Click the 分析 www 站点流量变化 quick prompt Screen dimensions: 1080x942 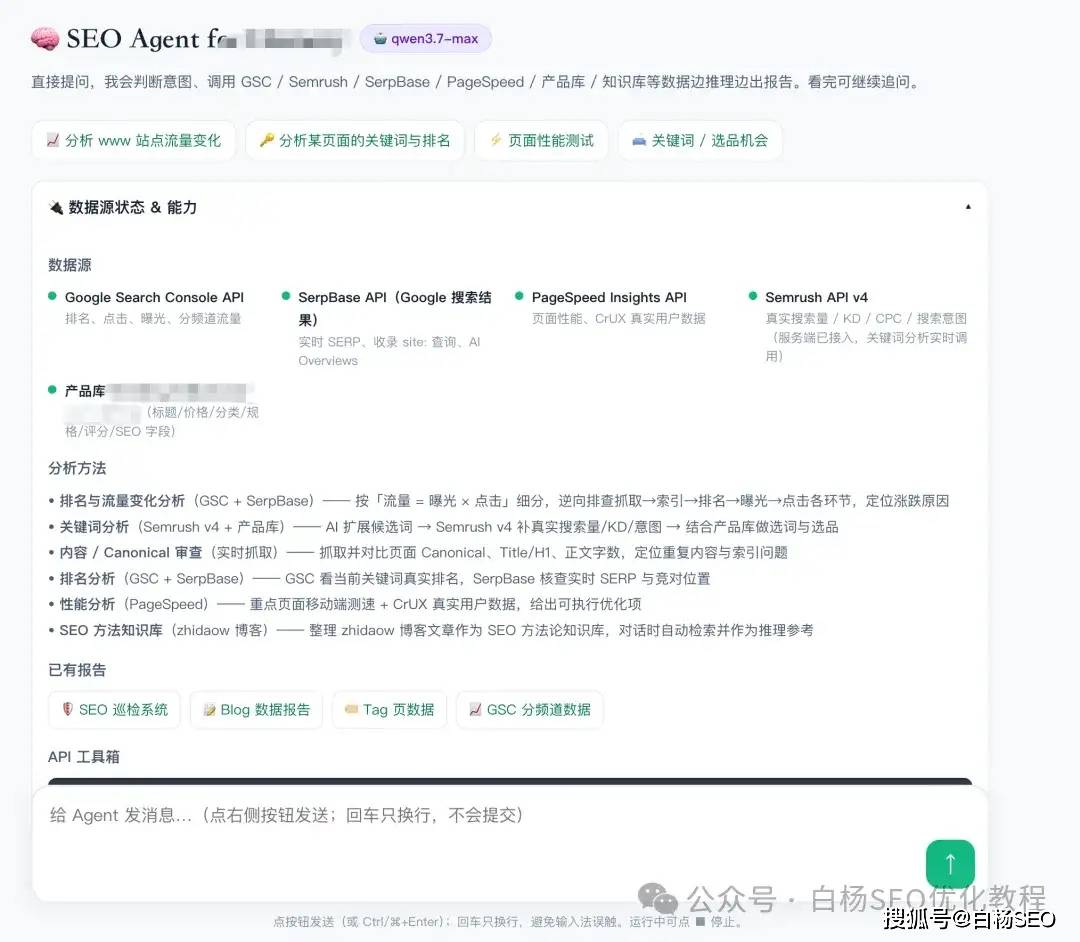tap(134, 140)
